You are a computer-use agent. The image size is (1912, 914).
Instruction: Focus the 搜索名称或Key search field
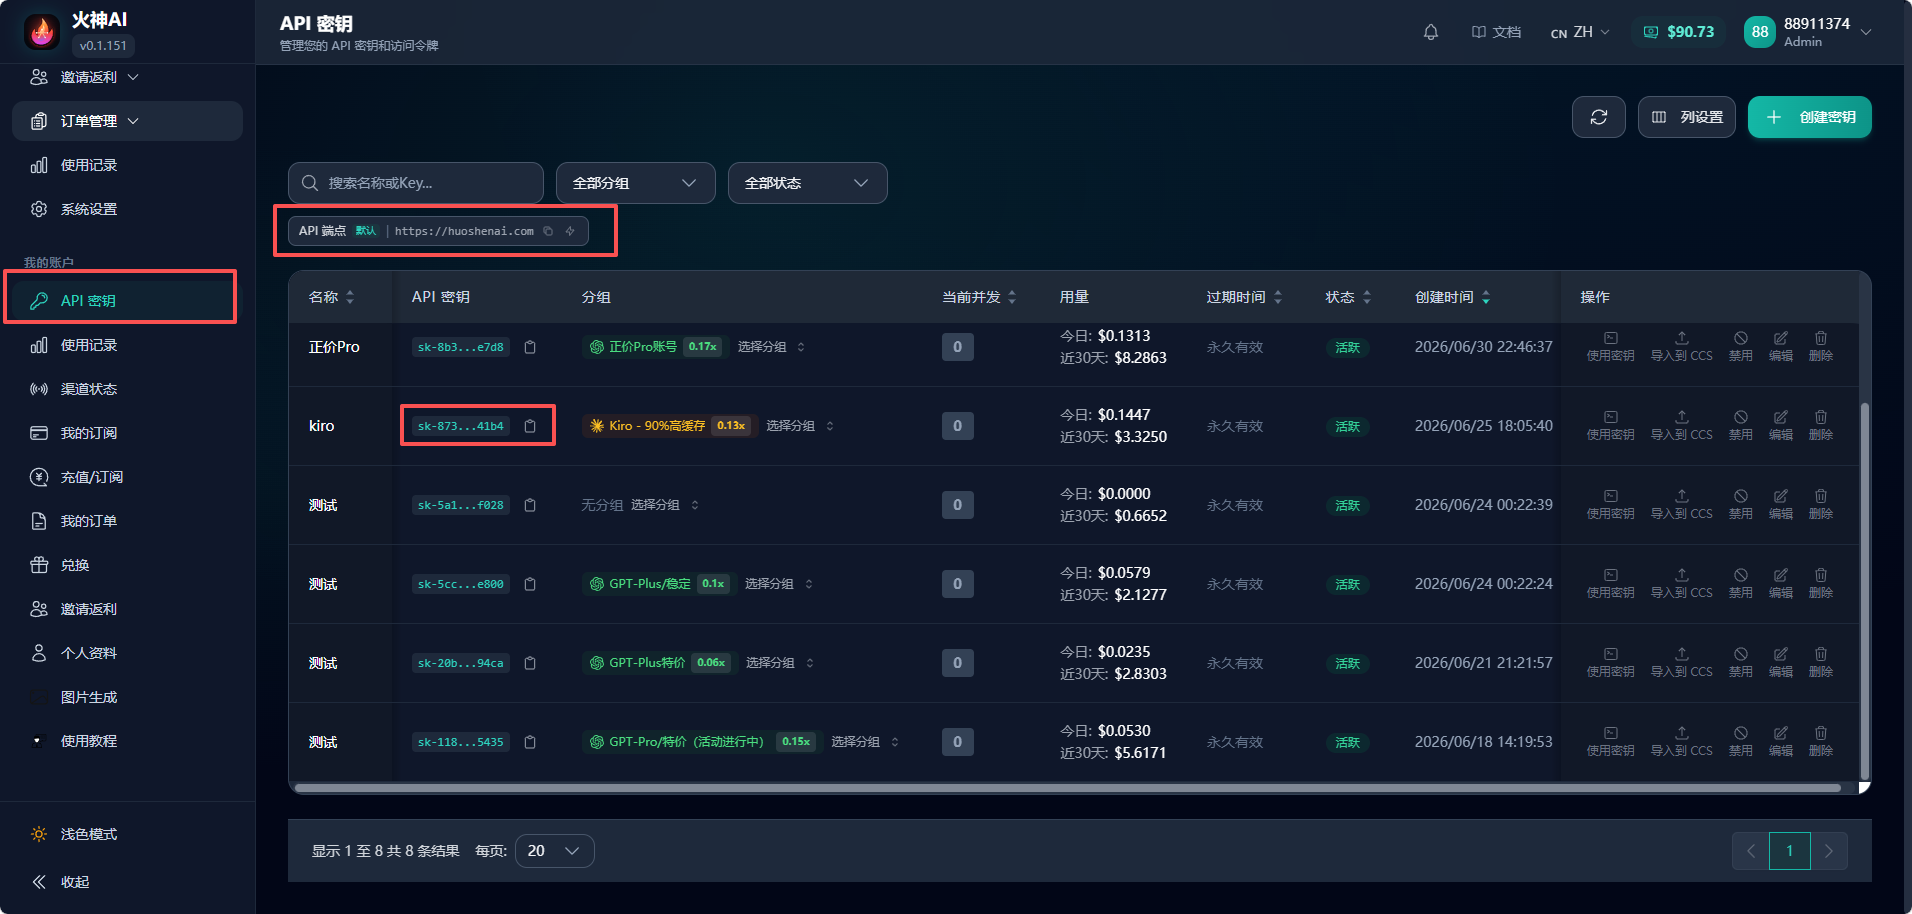pyautogui.click(x=416, y=183)
